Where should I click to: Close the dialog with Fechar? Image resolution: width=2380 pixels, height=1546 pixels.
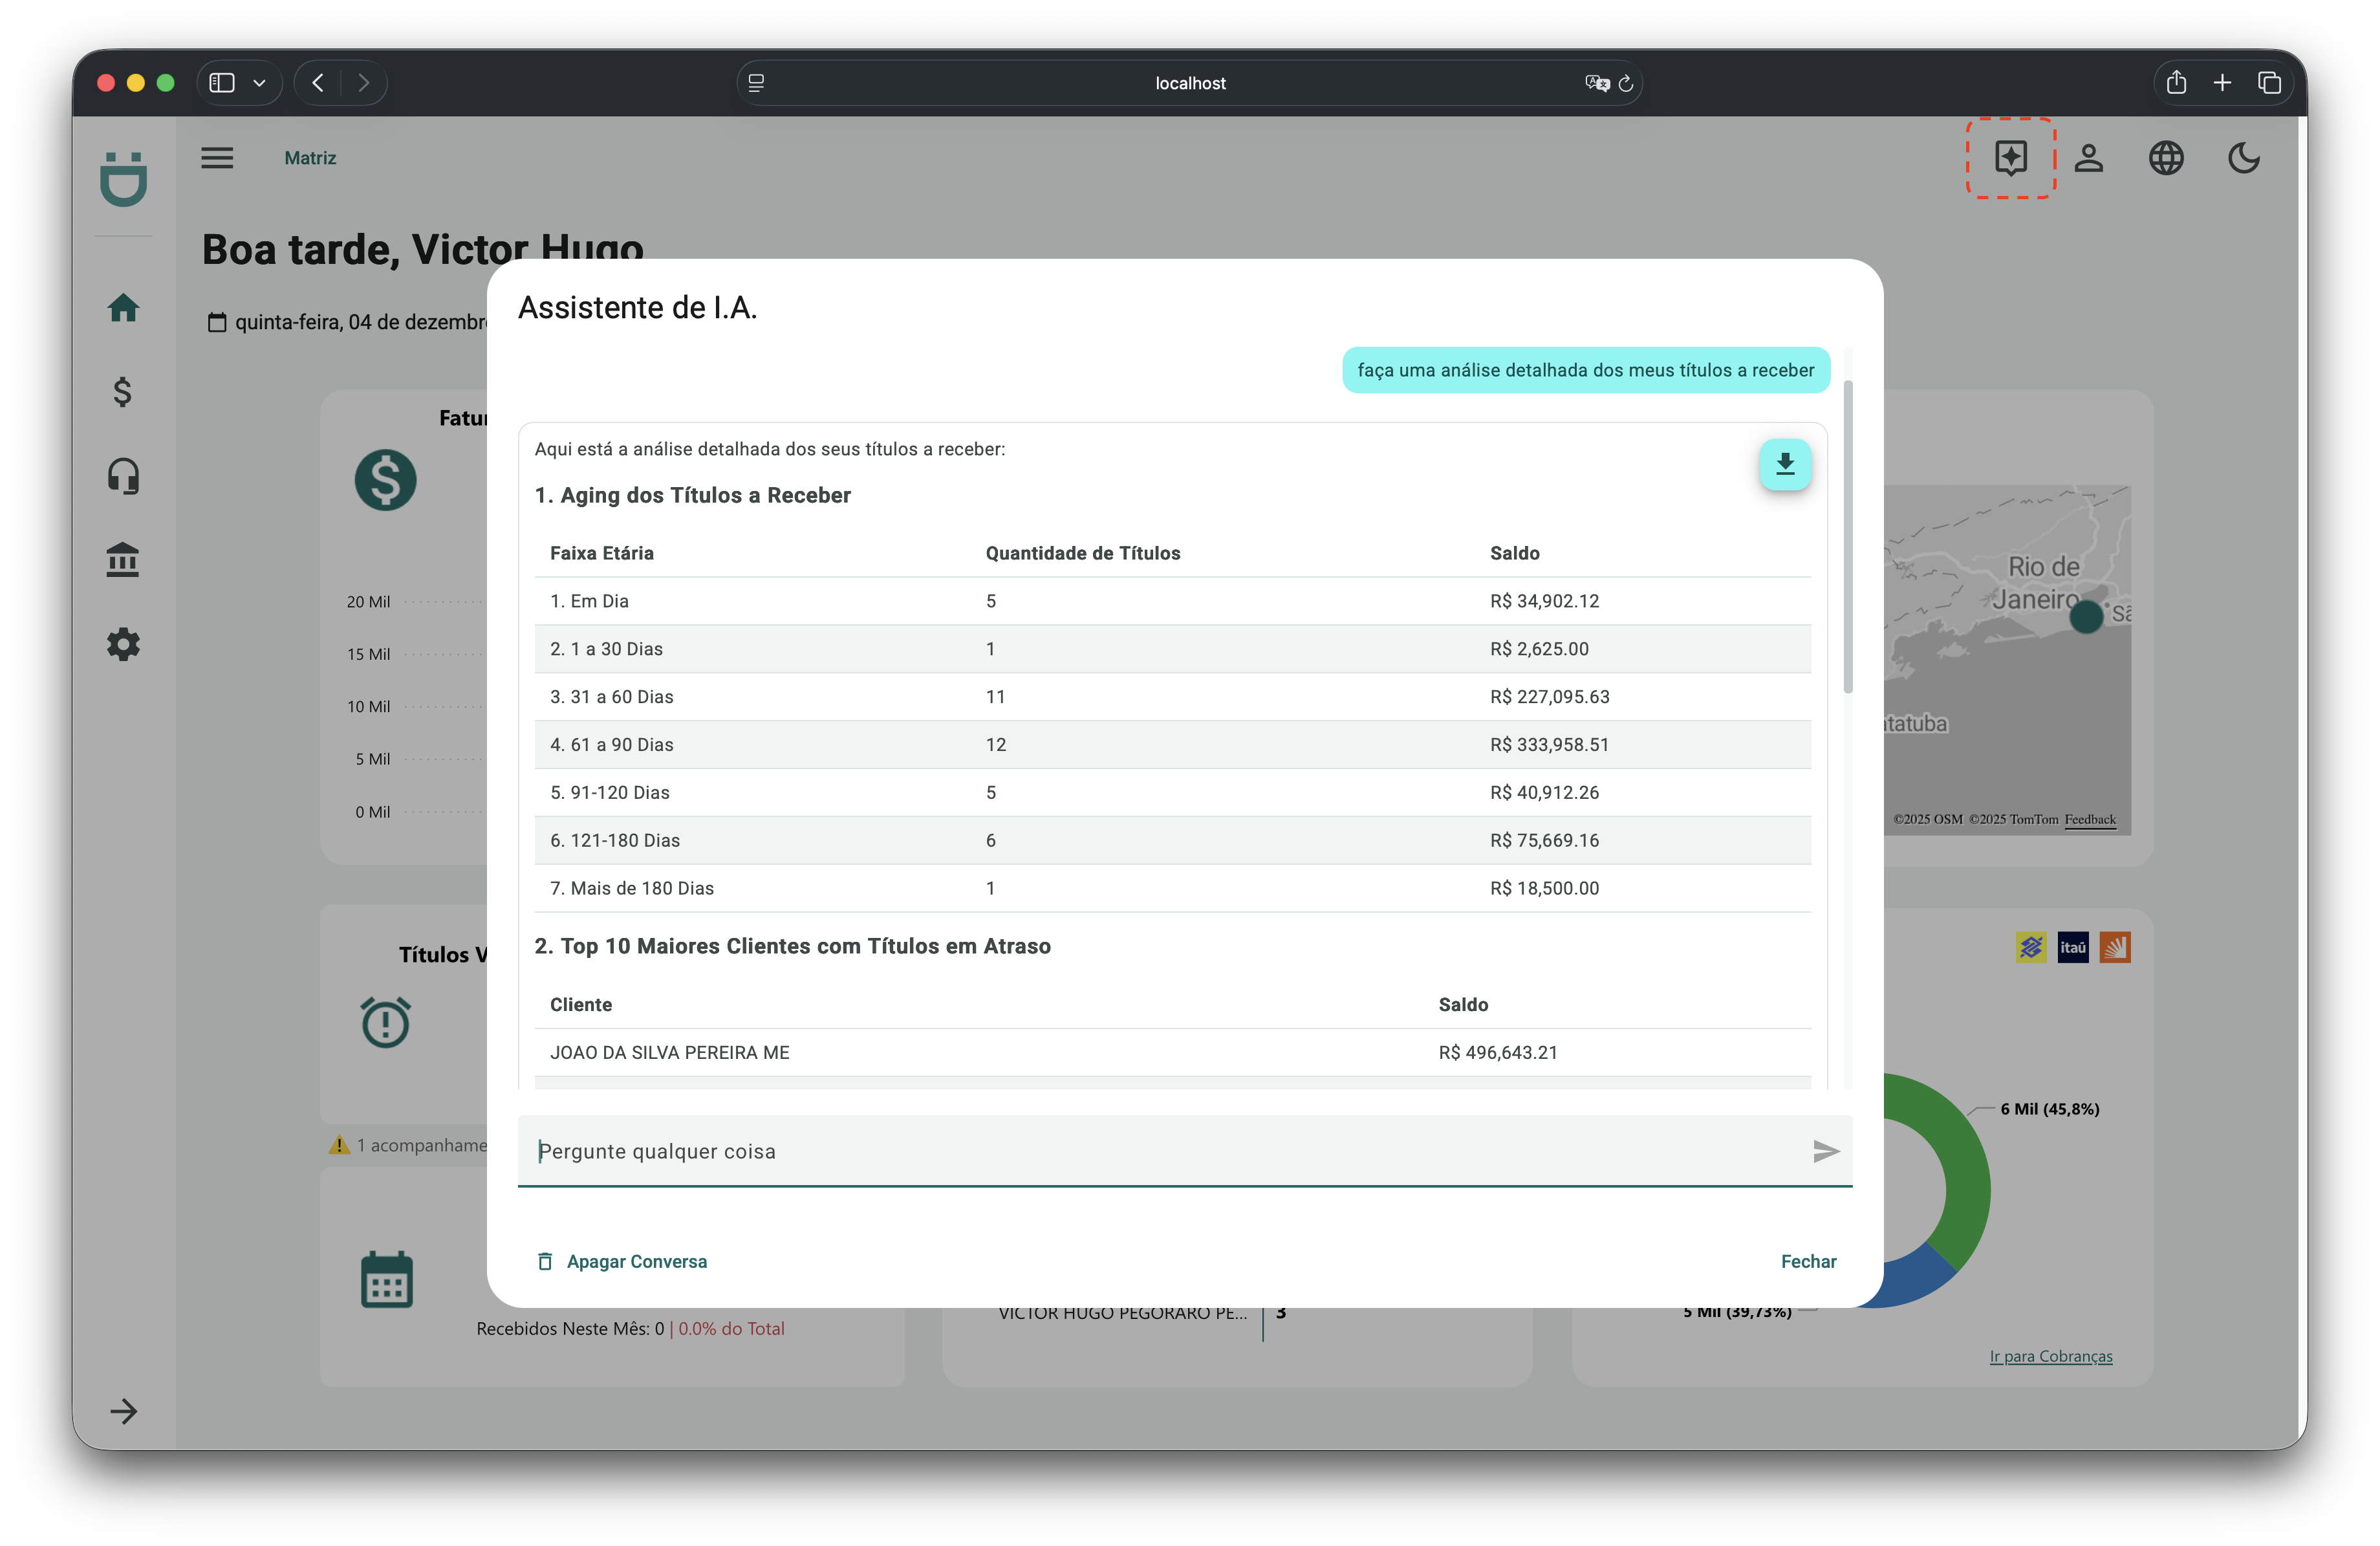pos(1807,1261)
